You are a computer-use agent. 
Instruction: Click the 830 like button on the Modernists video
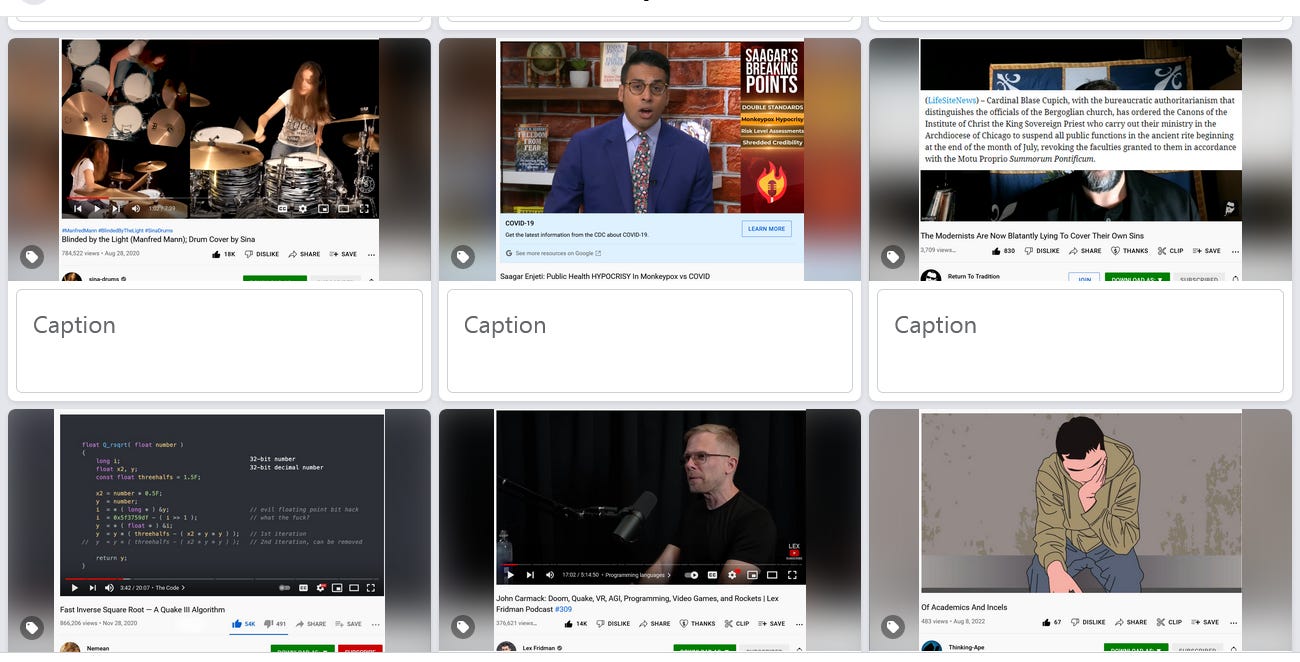[1002, 251]
